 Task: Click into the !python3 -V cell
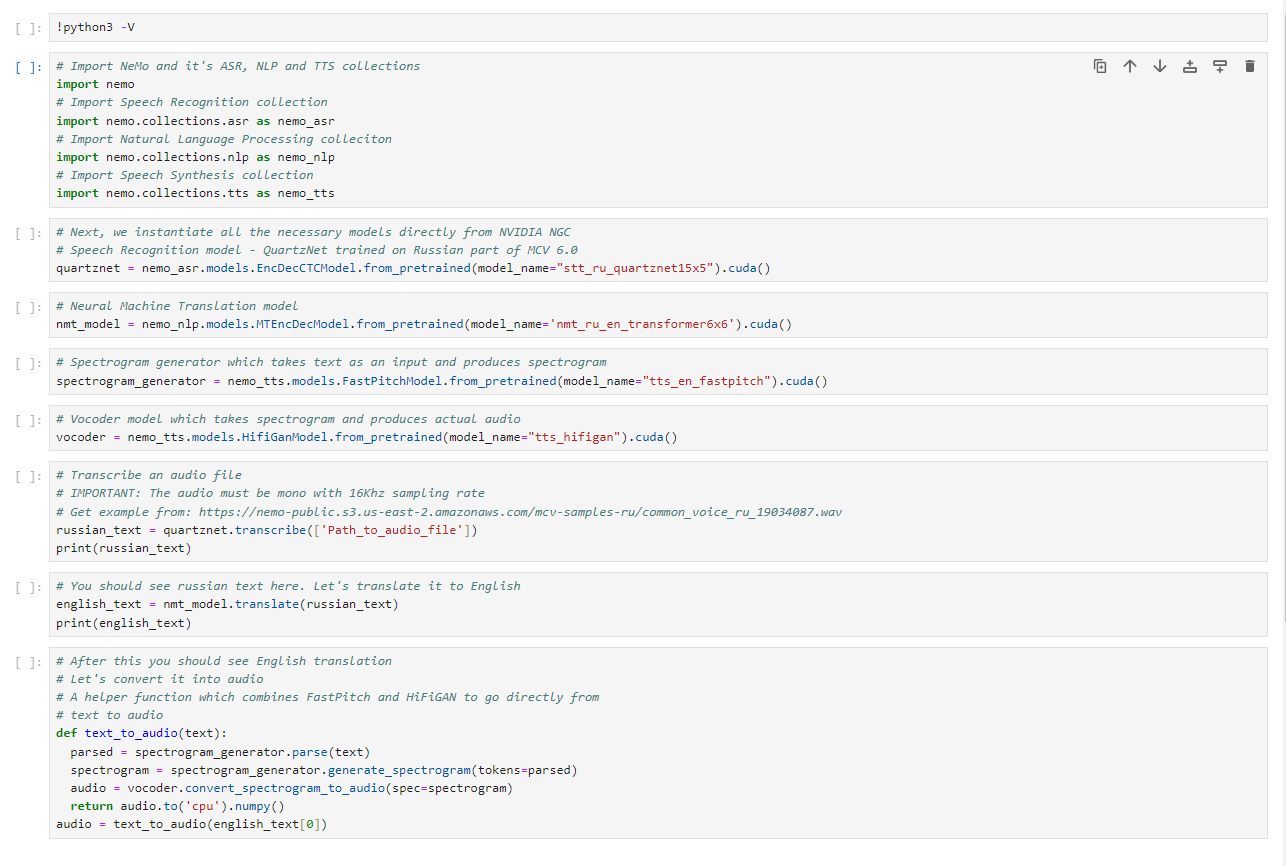tap(658, 28)
